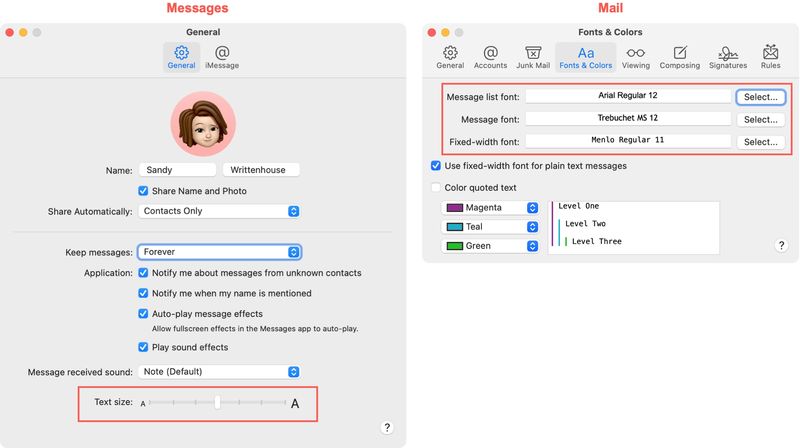800x448 pixels.
Task: Uncheck Share Name and Photo
Action: pyautogui.click(x=143, y=191)
